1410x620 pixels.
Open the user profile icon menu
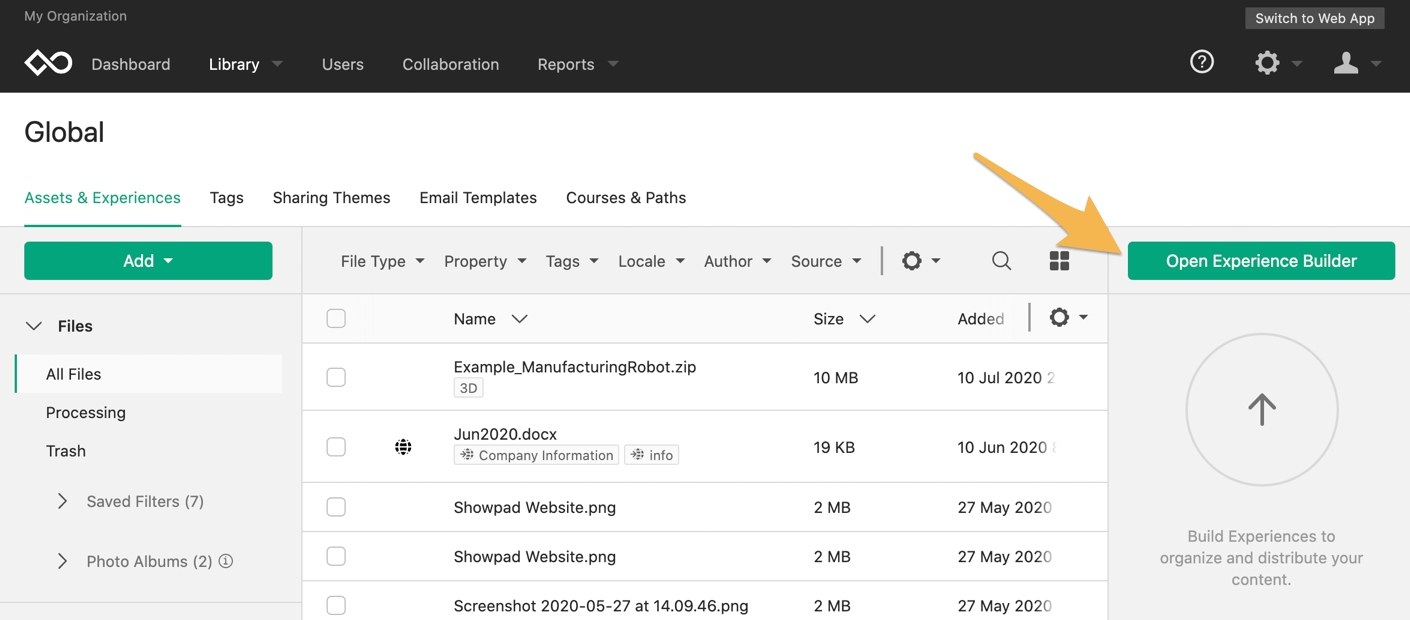tap(1346, 63)
